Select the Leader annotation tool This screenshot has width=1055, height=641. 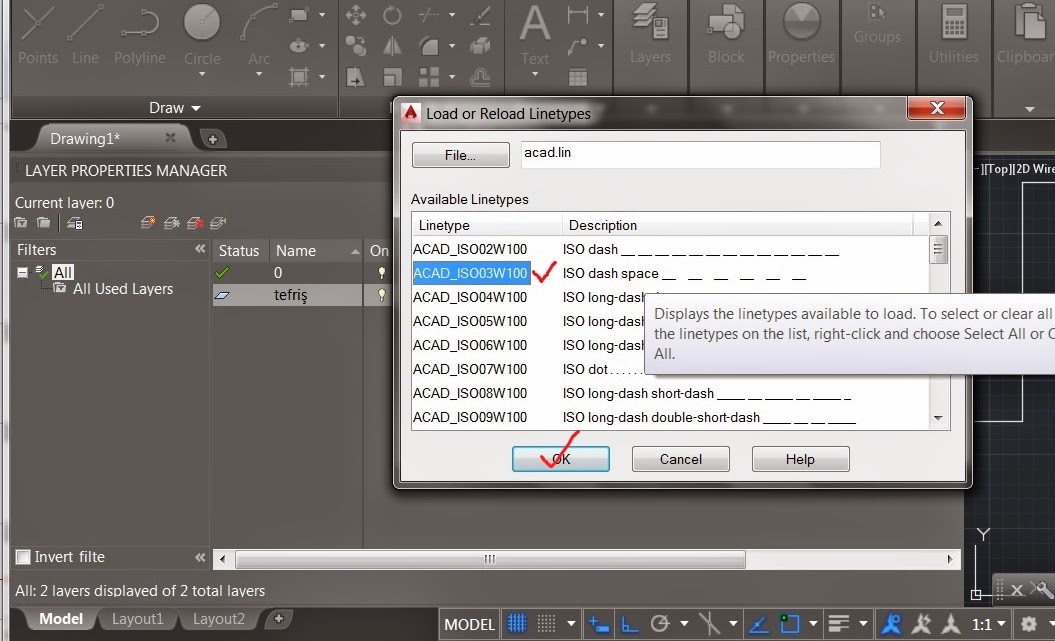coord(578,46)
